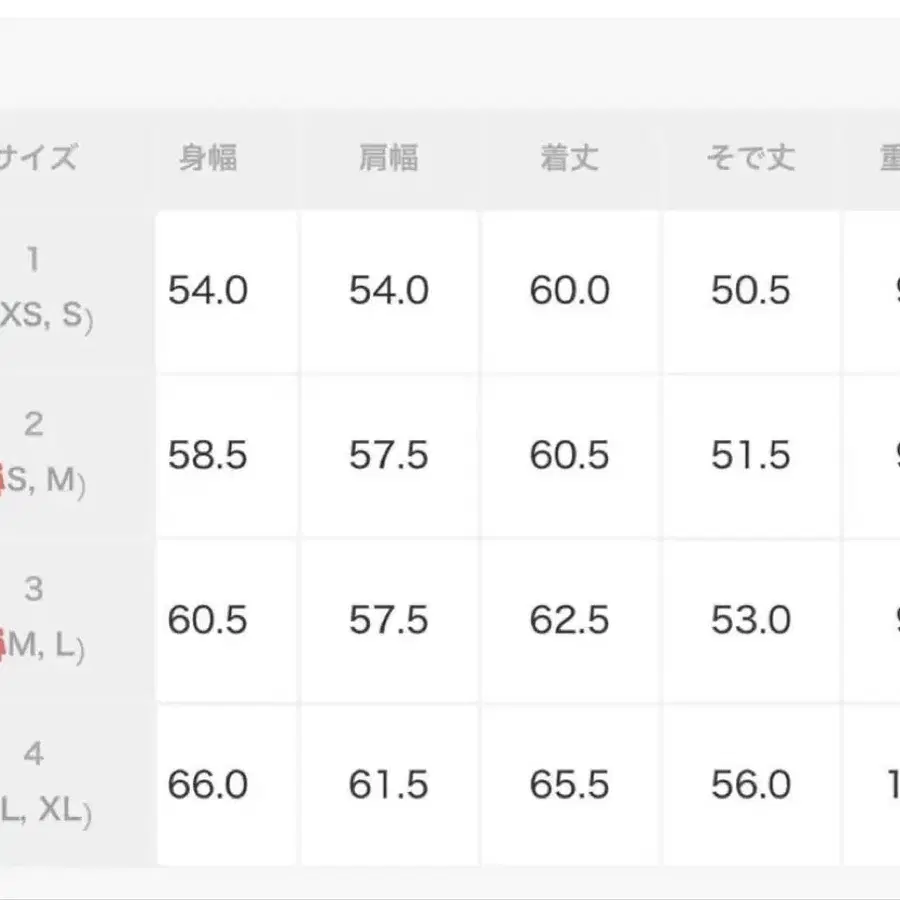Viewport: 900px width, 900px height.
Task: Click the 身幅 column header
Action: tap(208, 158)
